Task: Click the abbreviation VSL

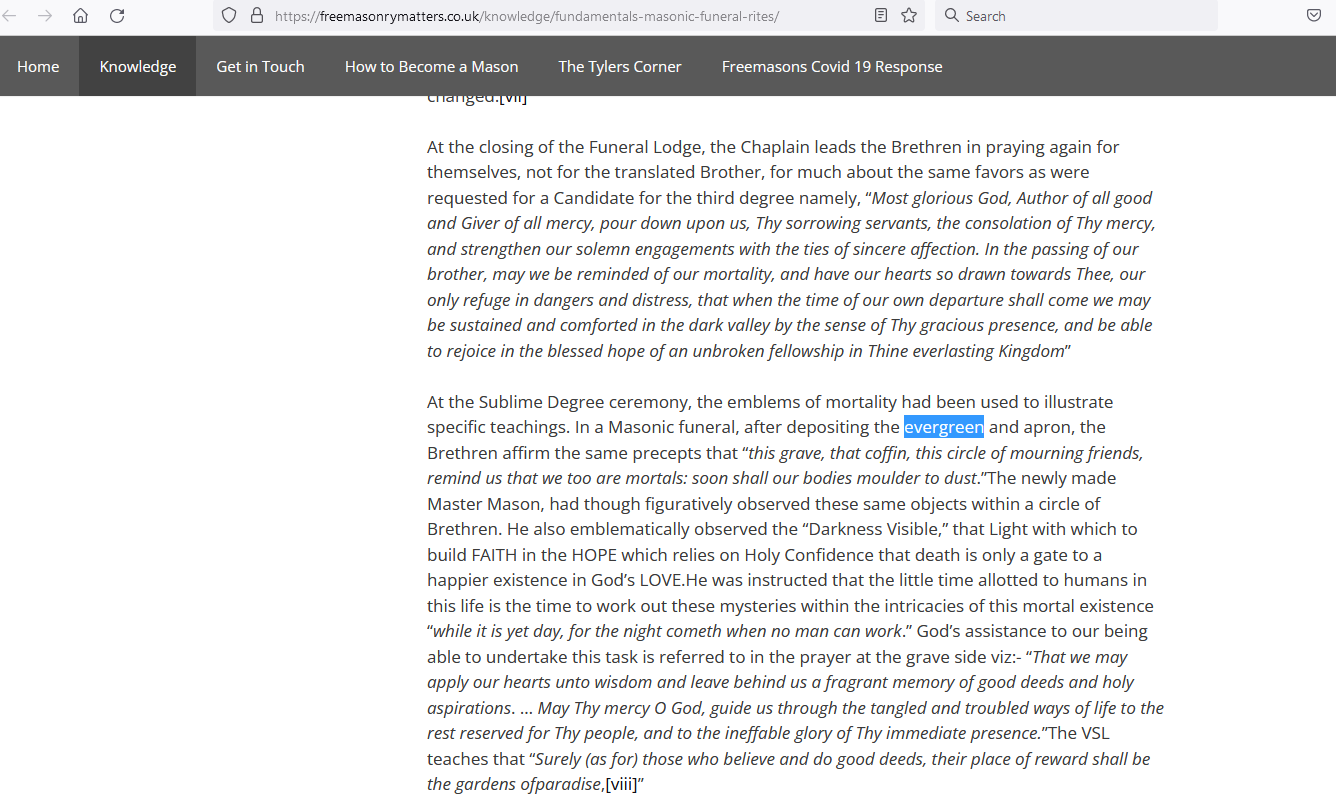Action: (x=1096, y=733)
